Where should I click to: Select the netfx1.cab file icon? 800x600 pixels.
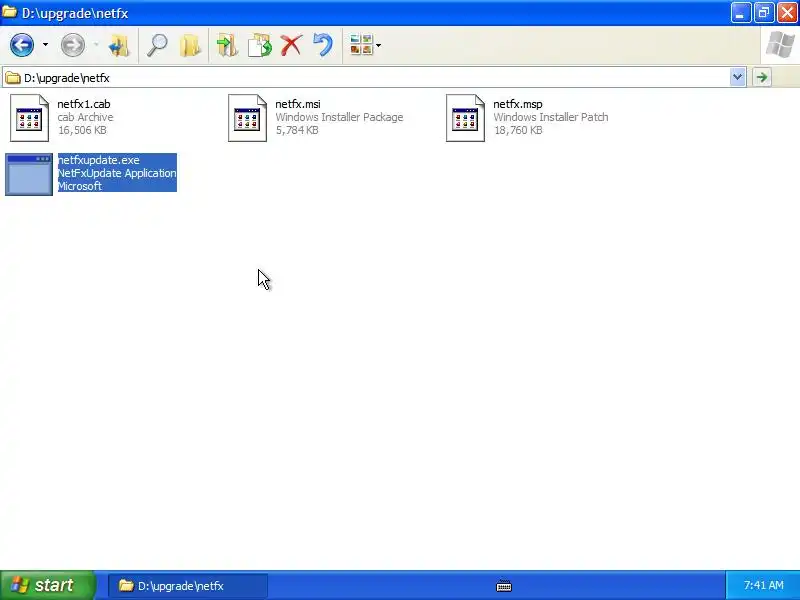pos(29,118)
